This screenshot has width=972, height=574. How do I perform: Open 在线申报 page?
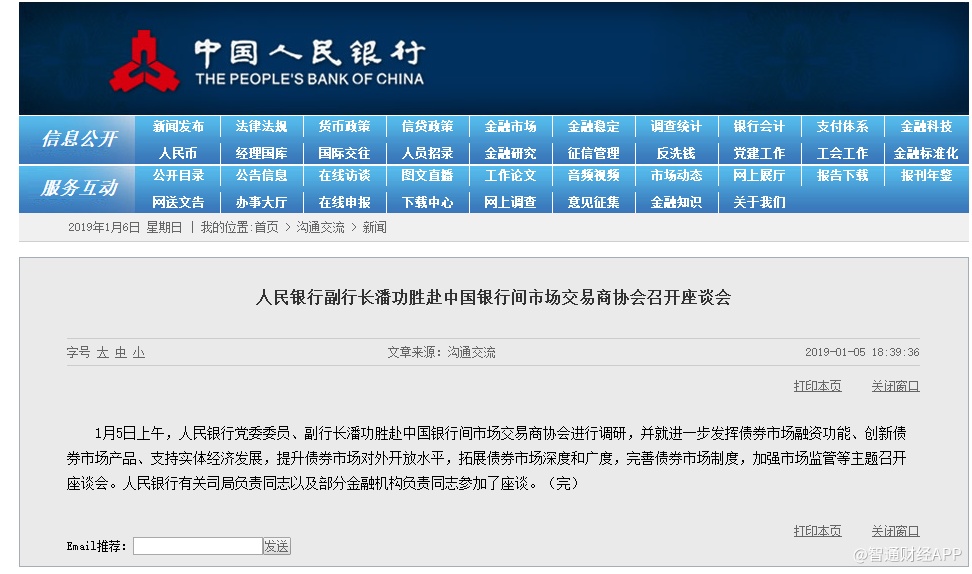tap(344, 202)
